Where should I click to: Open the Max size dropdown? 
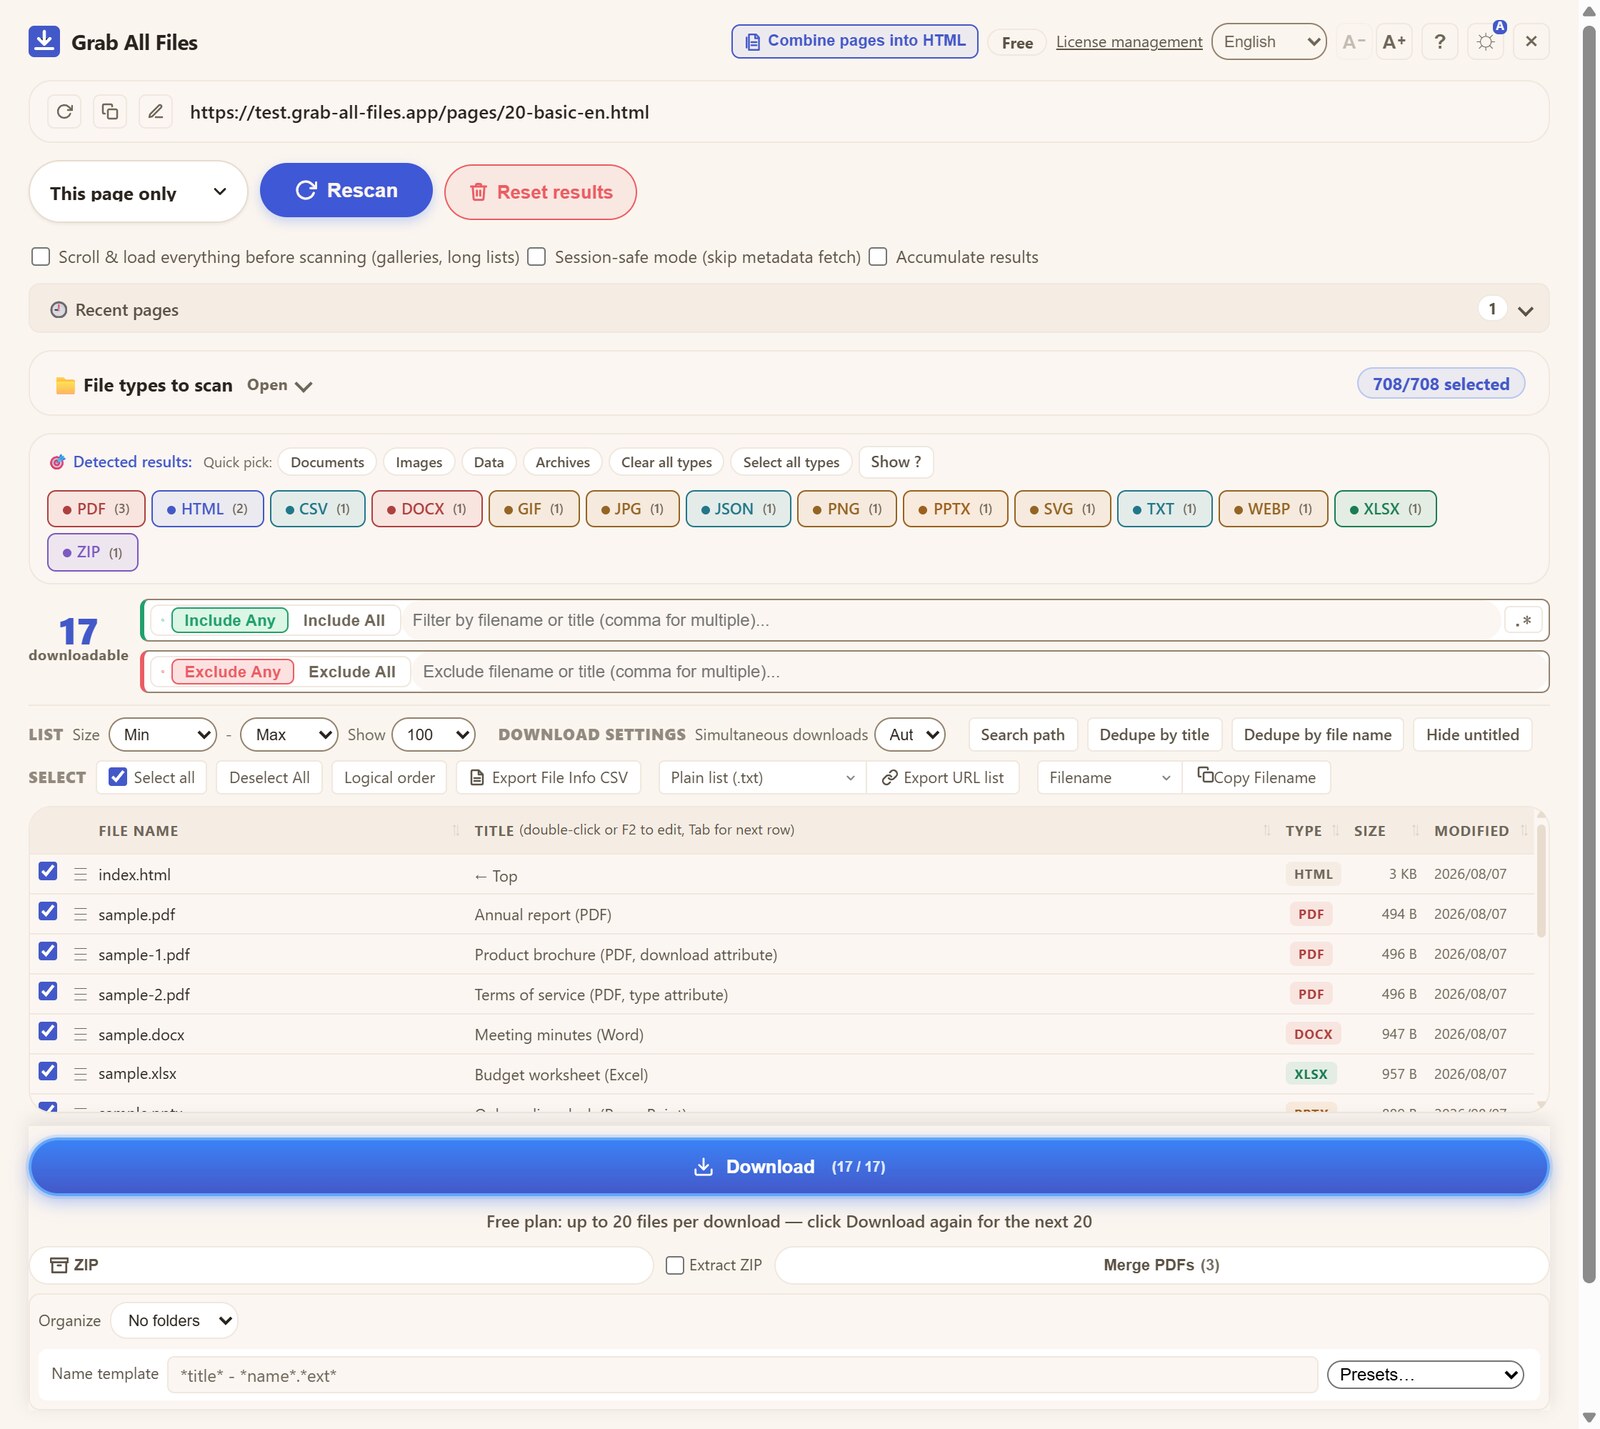click(289, 735)
